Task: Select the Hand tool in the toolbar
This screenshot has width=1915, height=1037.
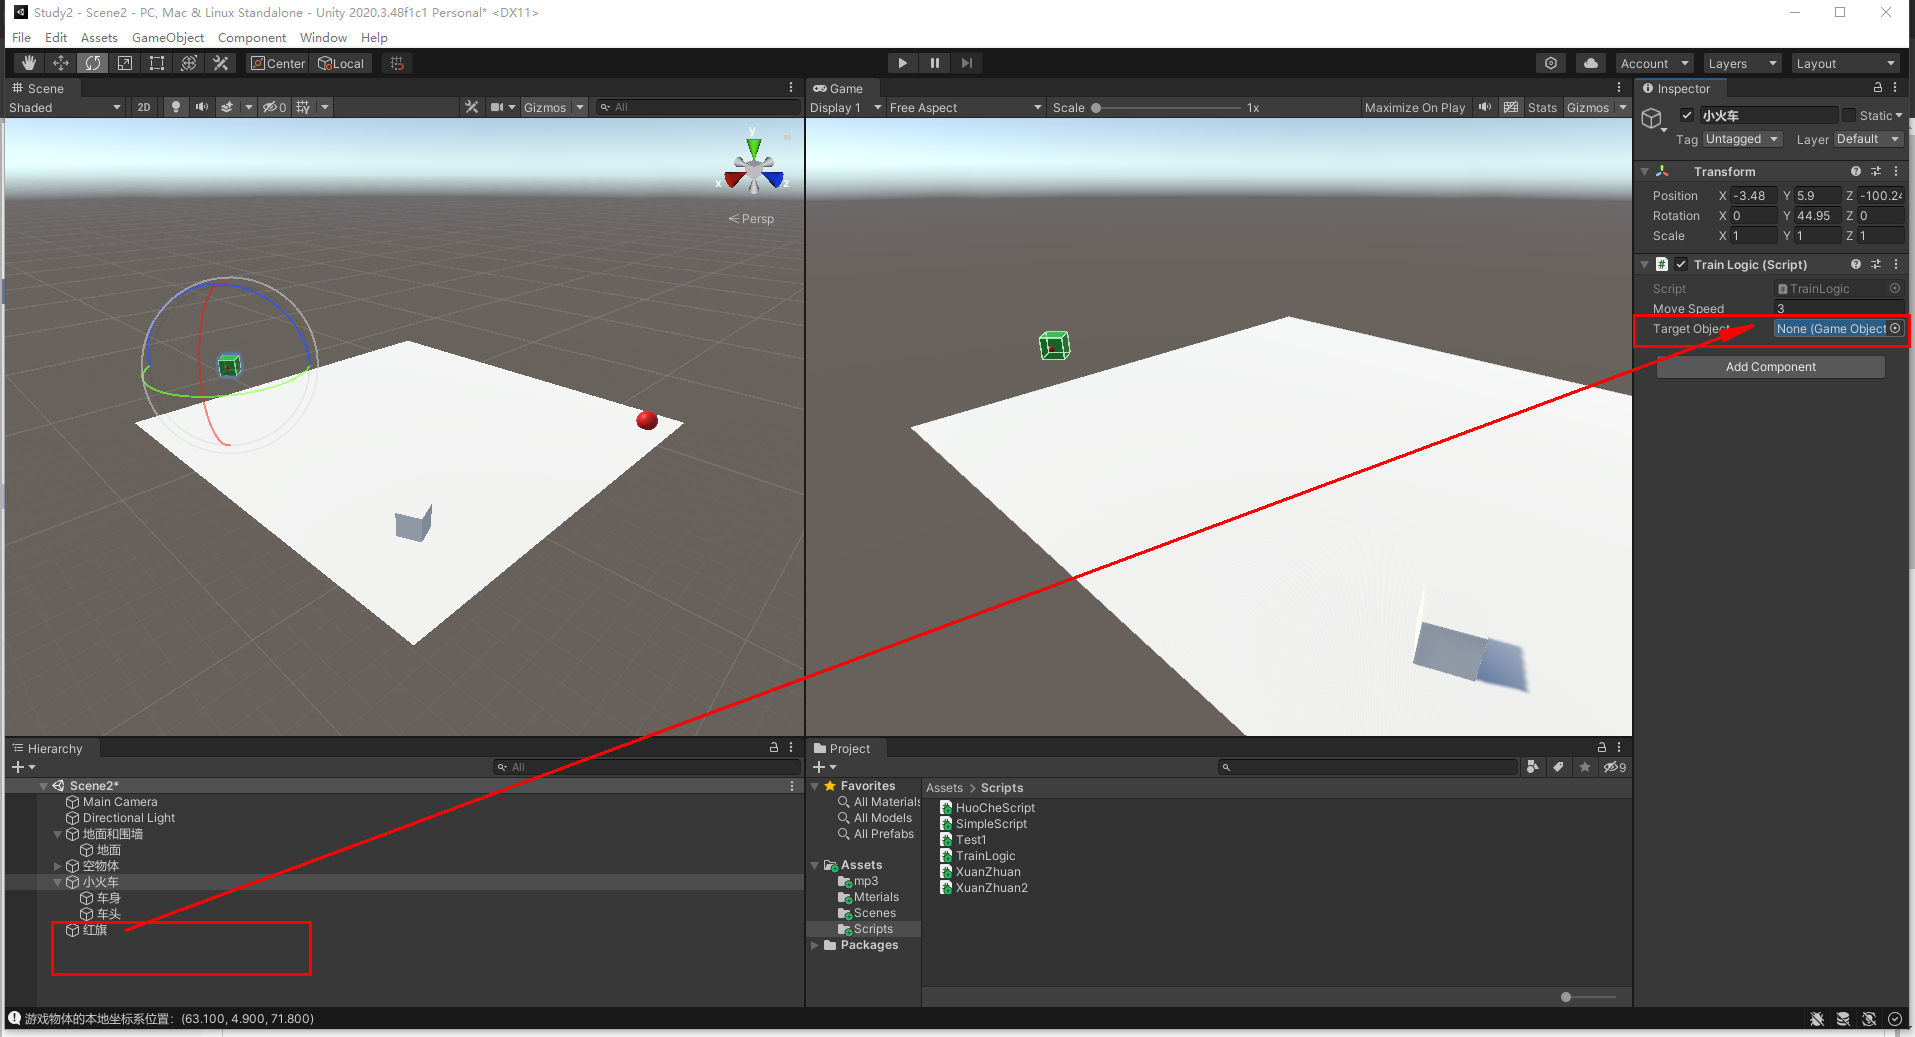Action: [28, 62]
